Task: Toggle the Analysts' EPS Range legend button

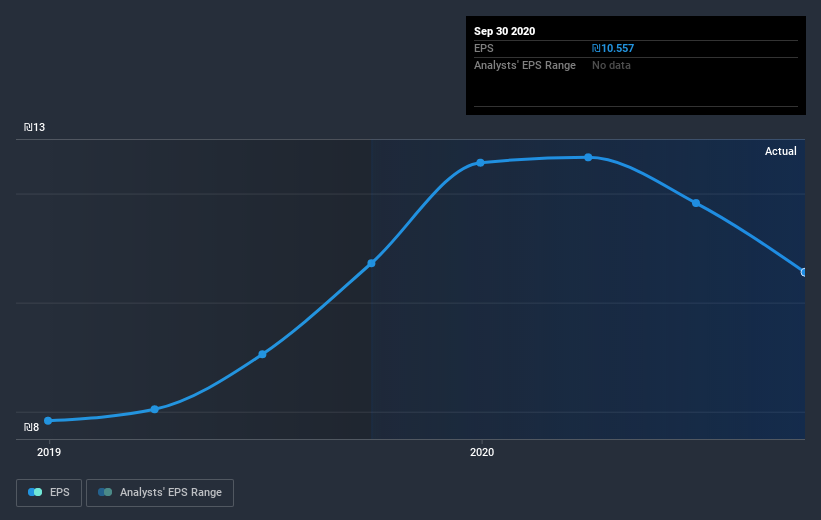Action: (160, 492)
